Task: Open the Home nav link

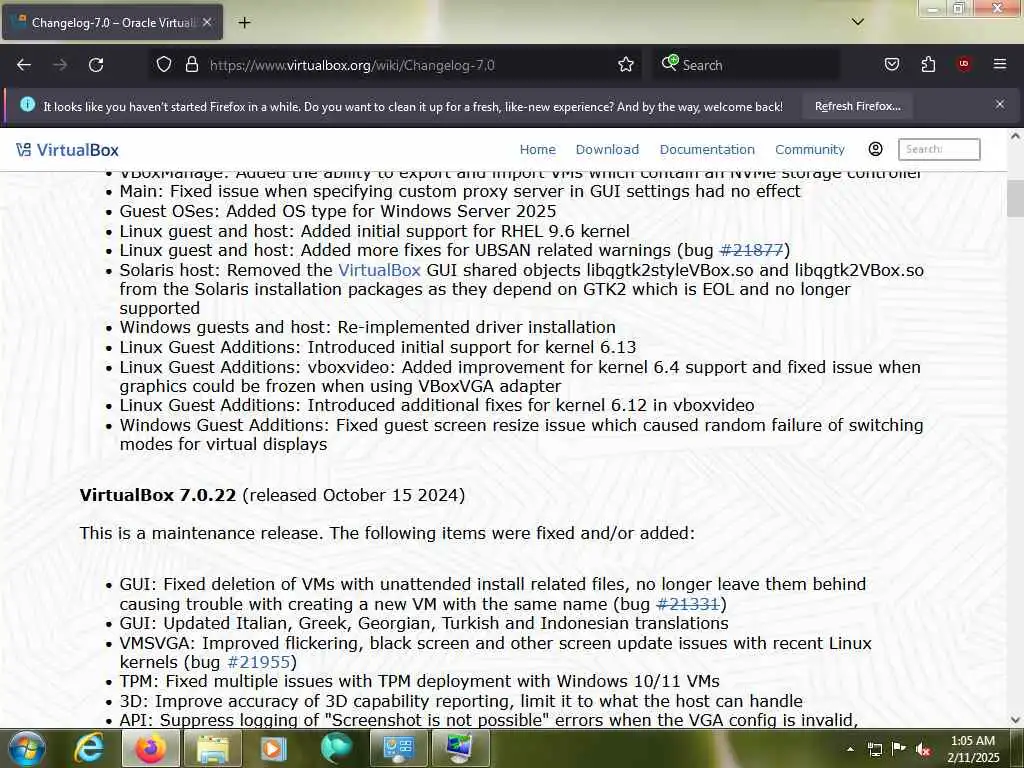Action: tap(537, 150)
